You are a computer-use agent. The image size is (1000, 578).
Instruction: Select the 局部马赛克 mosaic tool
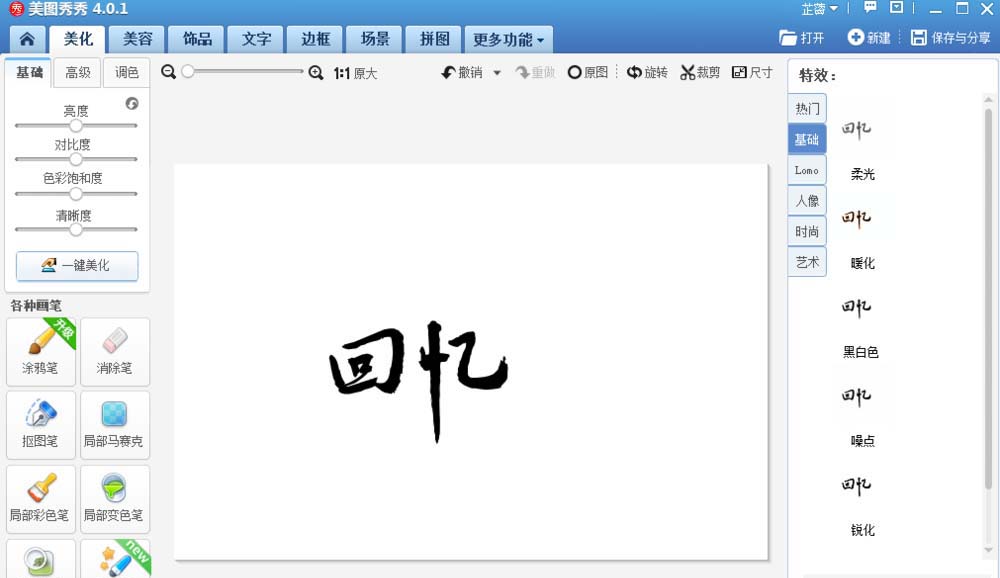(x=115, y=425)
